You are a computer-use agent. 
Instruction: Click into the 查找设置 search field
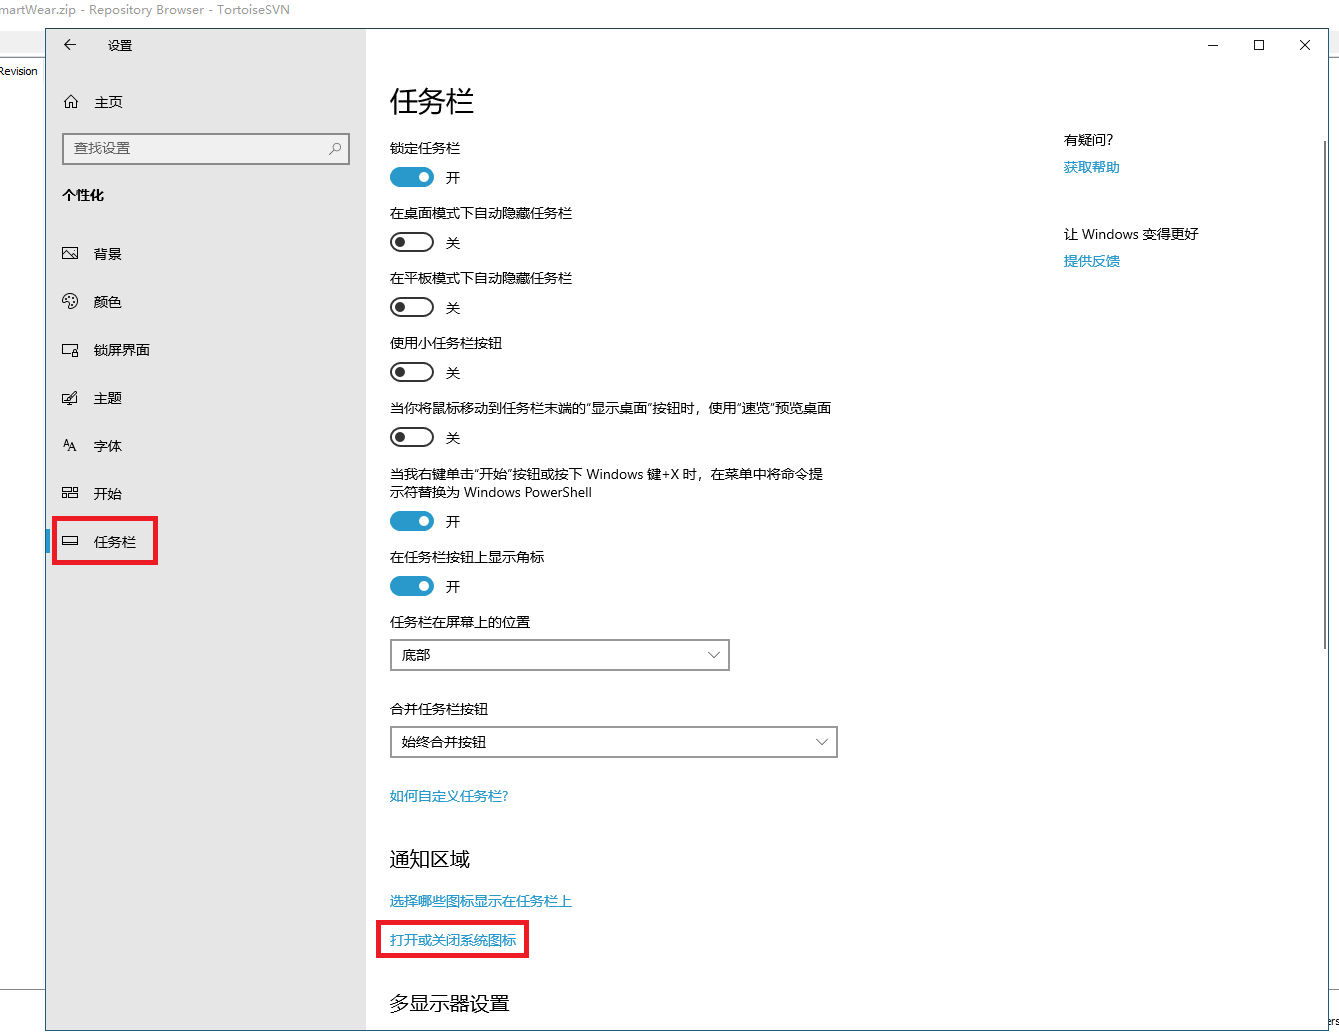point(195,149)
